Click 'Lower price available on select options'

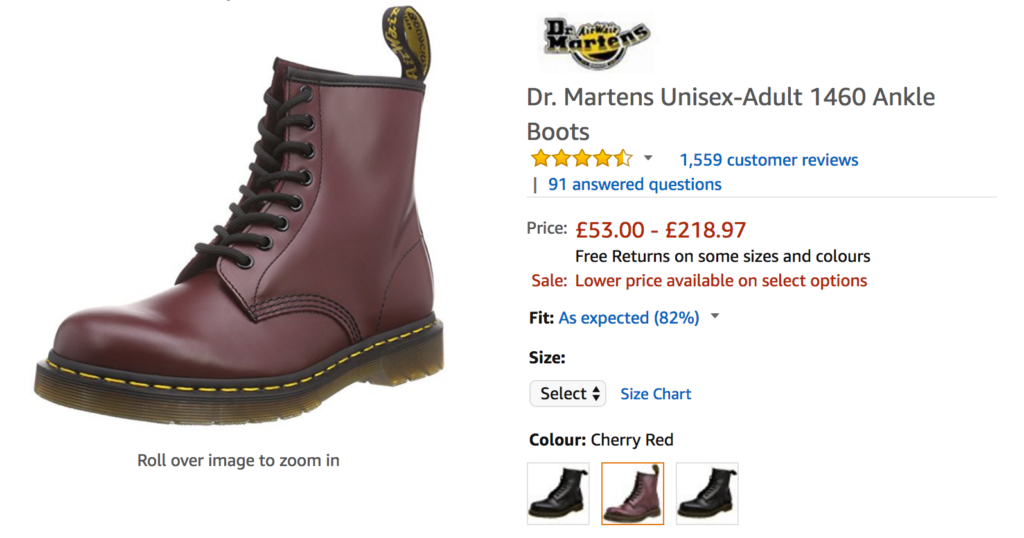pyautogui.click(x=720, y=281)
